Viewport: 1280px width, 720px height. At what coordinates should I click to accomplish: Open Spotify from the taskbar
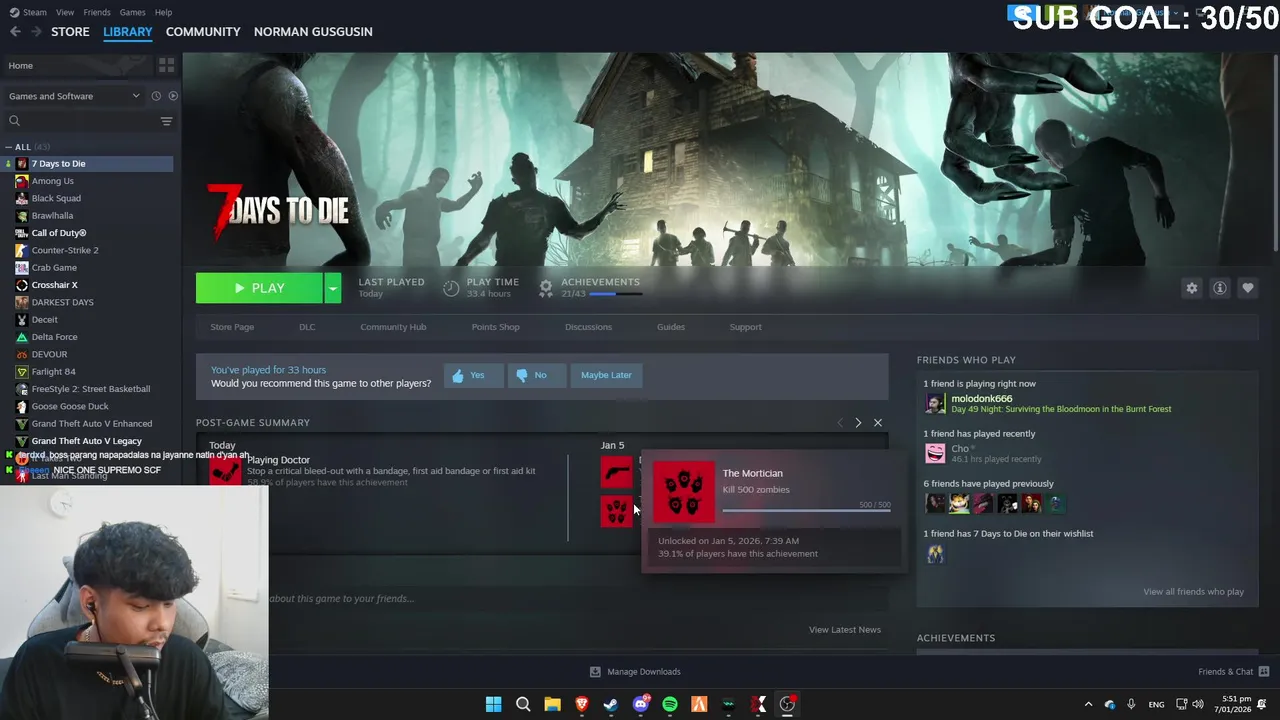point(670,704)
